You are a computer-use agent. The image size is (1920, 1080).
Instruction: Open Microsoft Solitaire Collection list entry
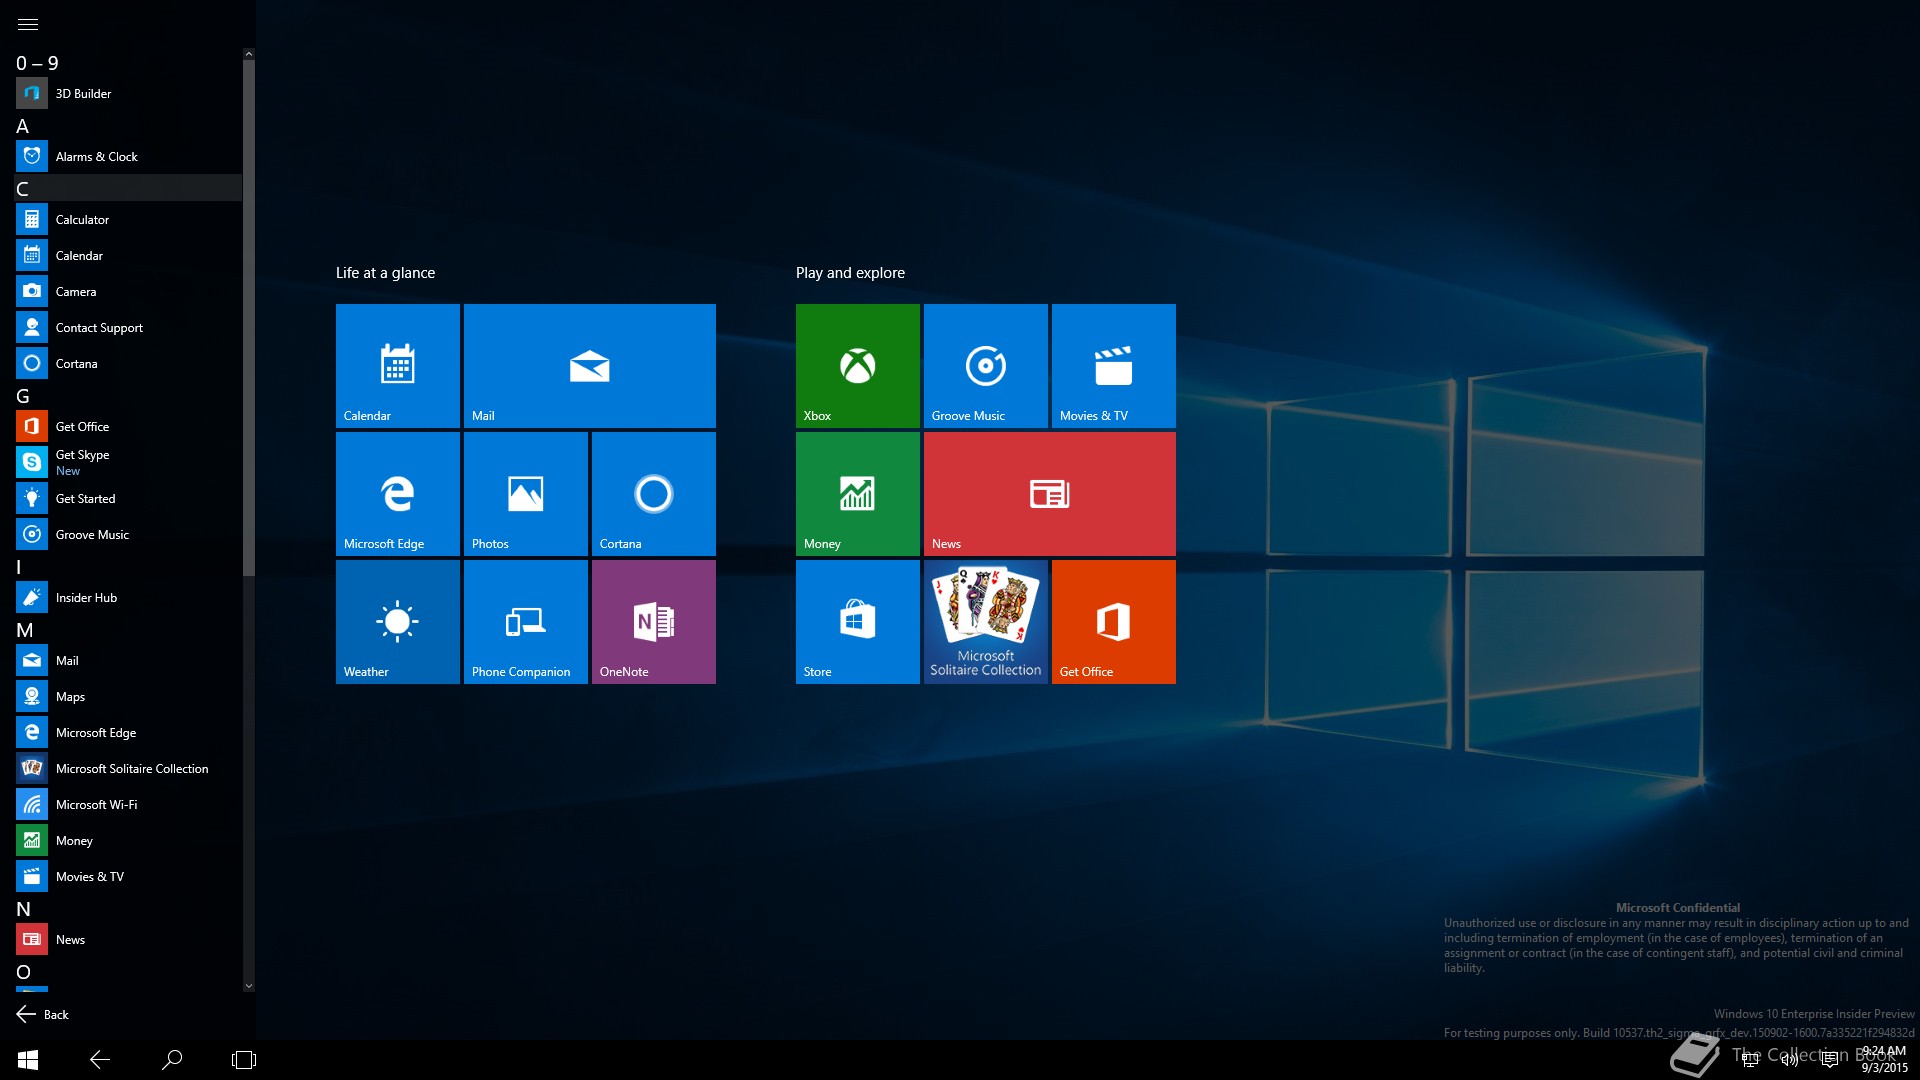coord(128,769)
